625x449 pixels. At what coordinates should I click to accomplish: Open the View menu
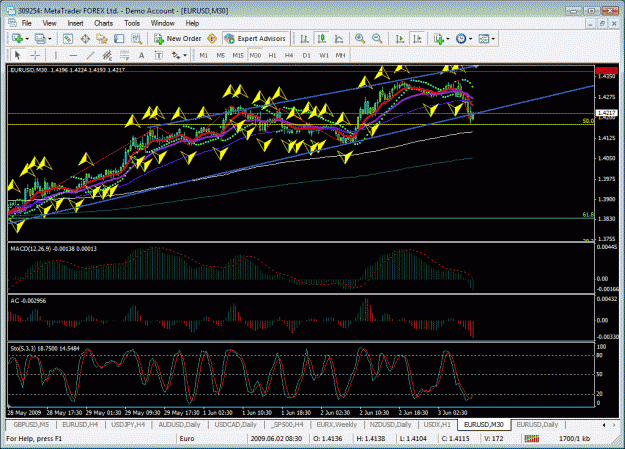[49, 23]
